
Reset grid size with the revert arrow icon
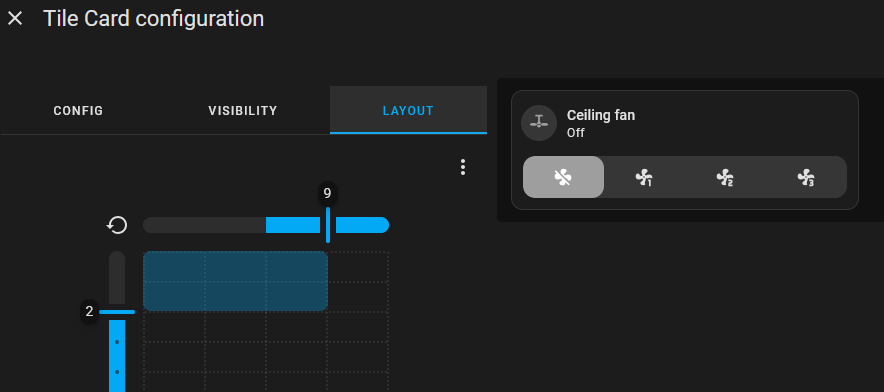(117, 226)
